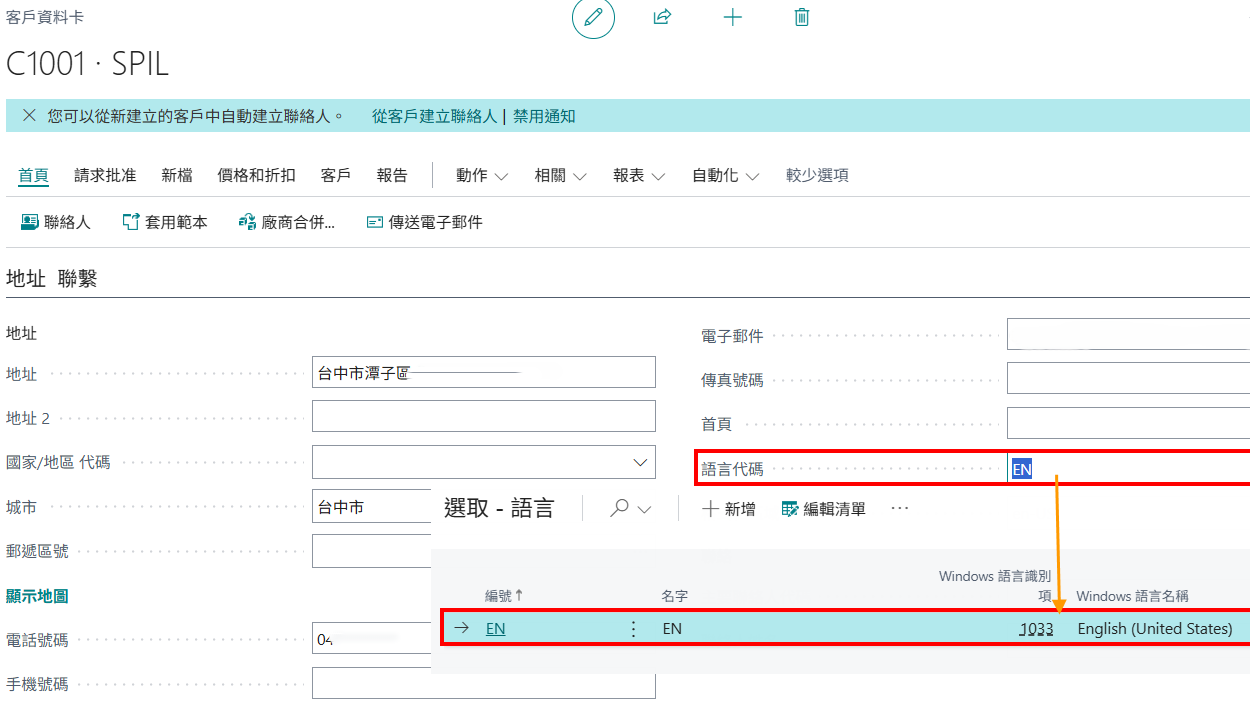Click the 城市 input field
Screen dimensions: 1250x703
(372, 506)
